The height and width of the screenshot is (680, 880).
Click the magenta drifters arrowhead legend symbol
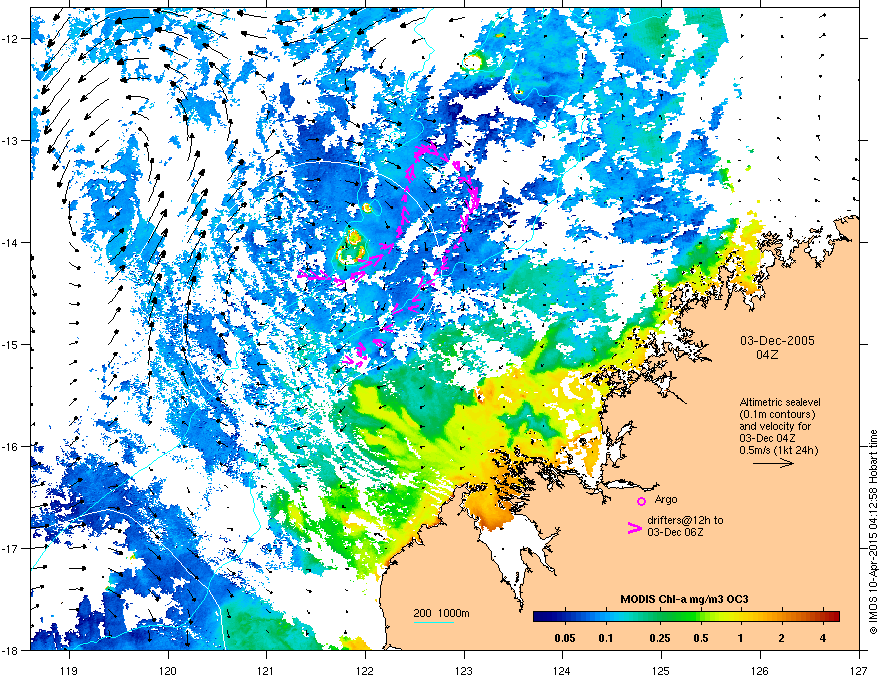635,527
